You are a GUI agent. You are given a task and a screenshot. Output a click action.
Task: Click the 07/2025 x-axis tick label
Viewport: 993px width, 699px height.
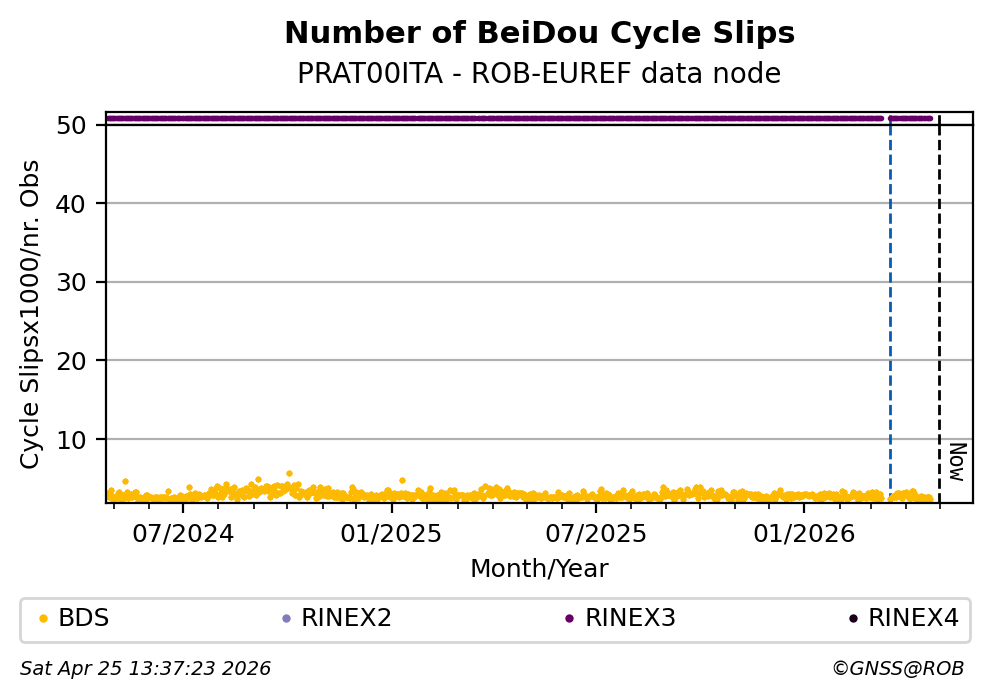(x=595, y=533)
